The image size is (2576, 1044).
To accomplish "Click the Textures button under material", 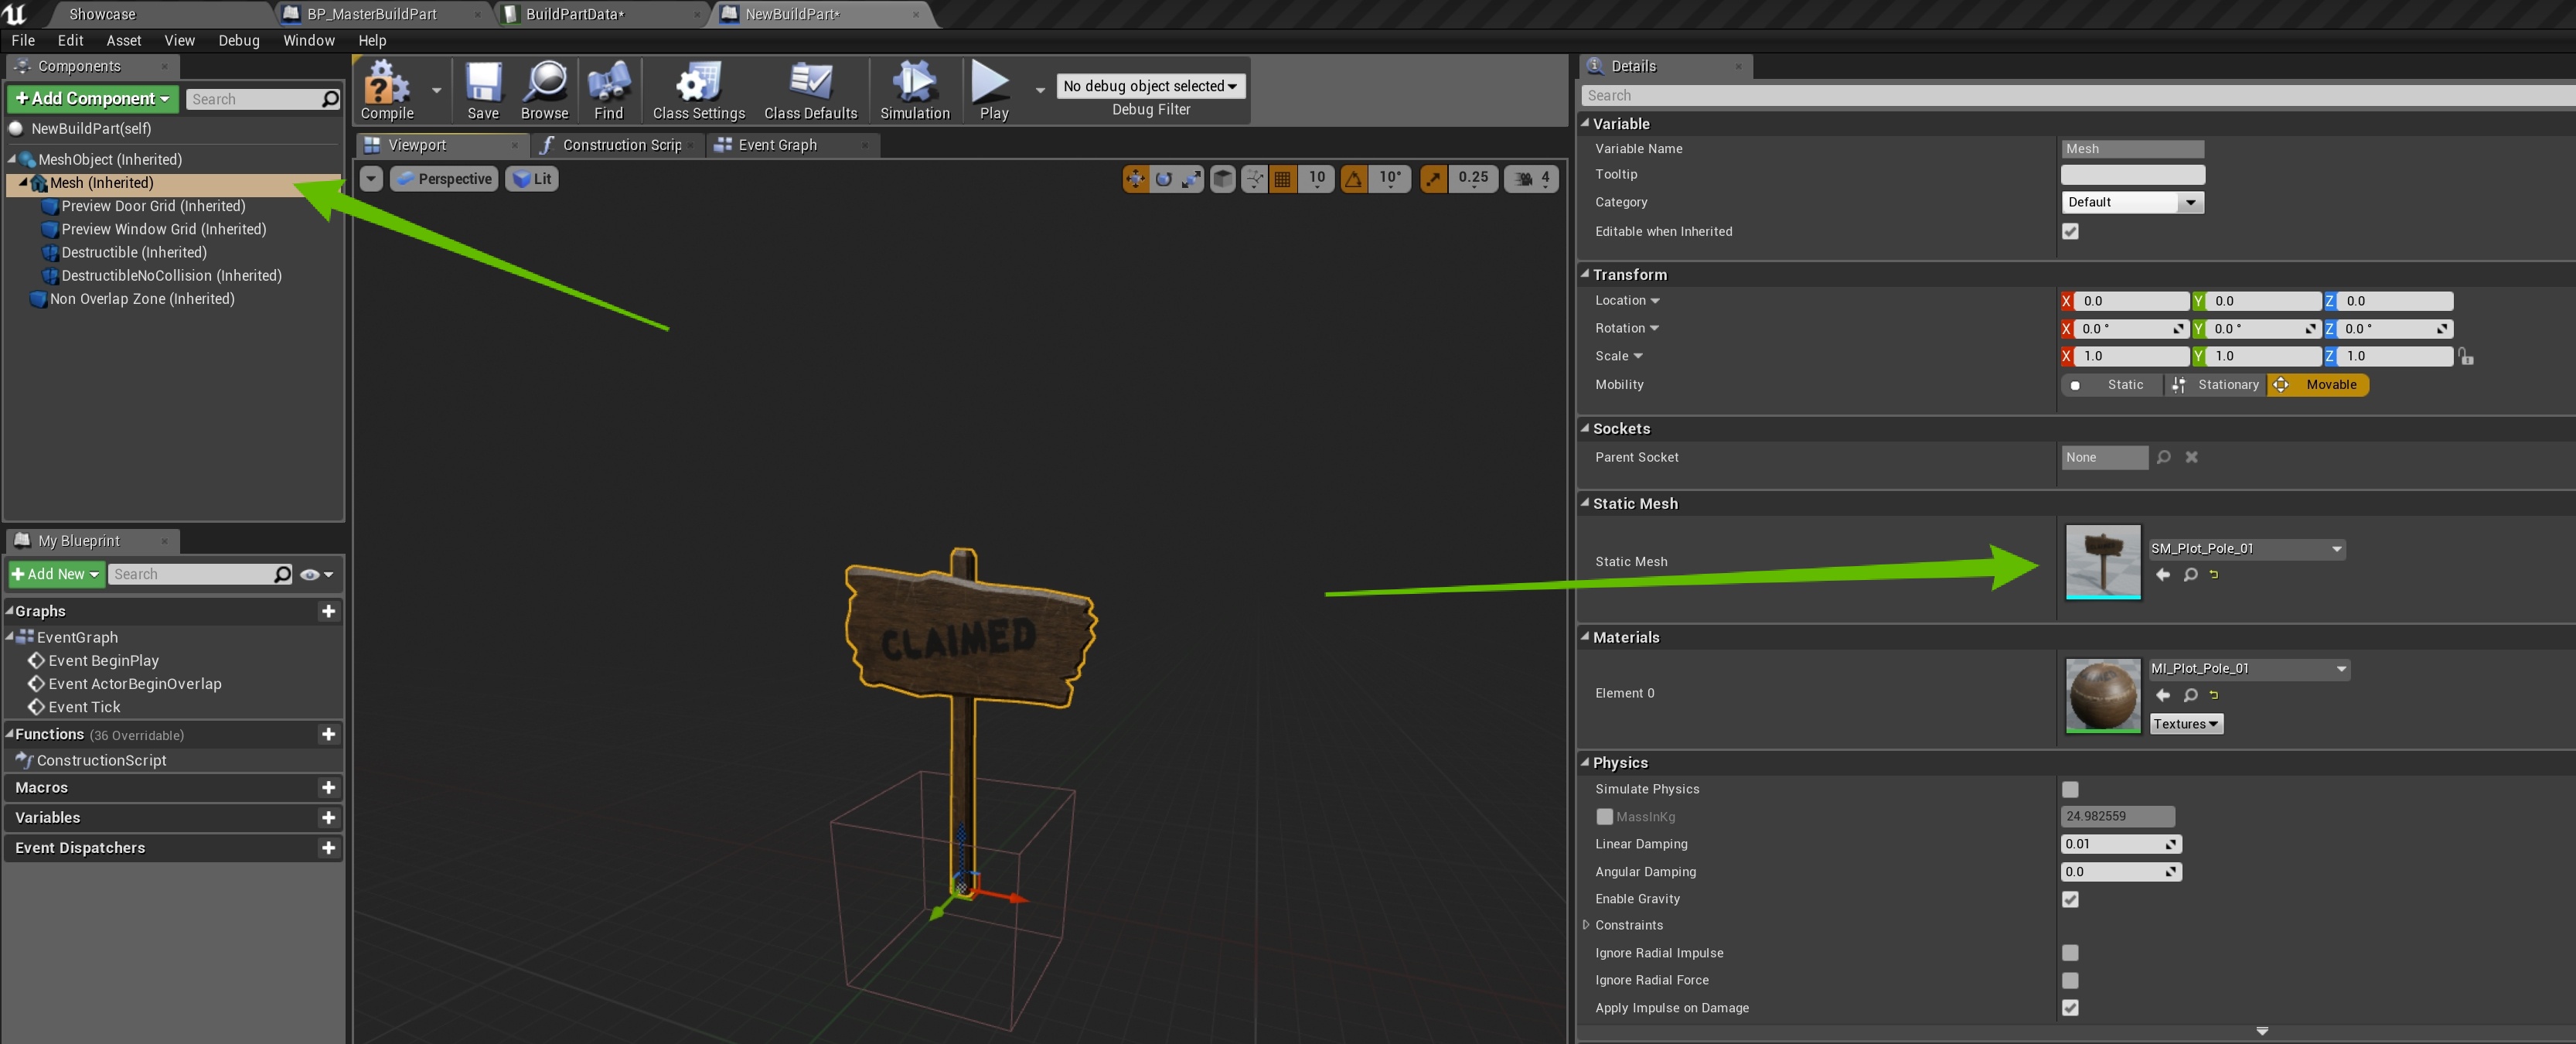I will click(2185, 723).
